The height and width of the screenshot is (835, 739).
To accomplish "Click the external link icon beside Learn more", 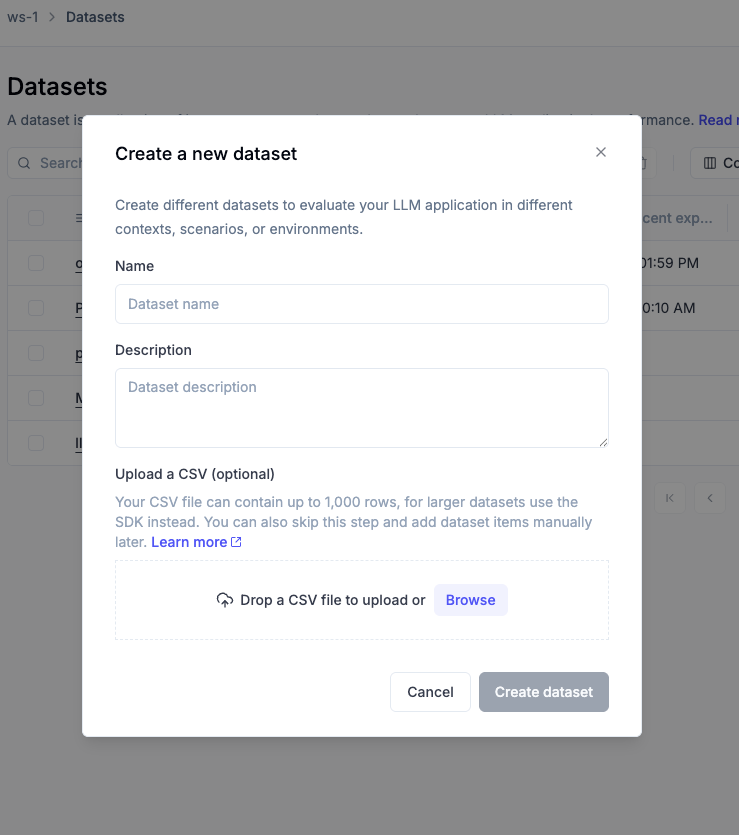I will point(236,542).
